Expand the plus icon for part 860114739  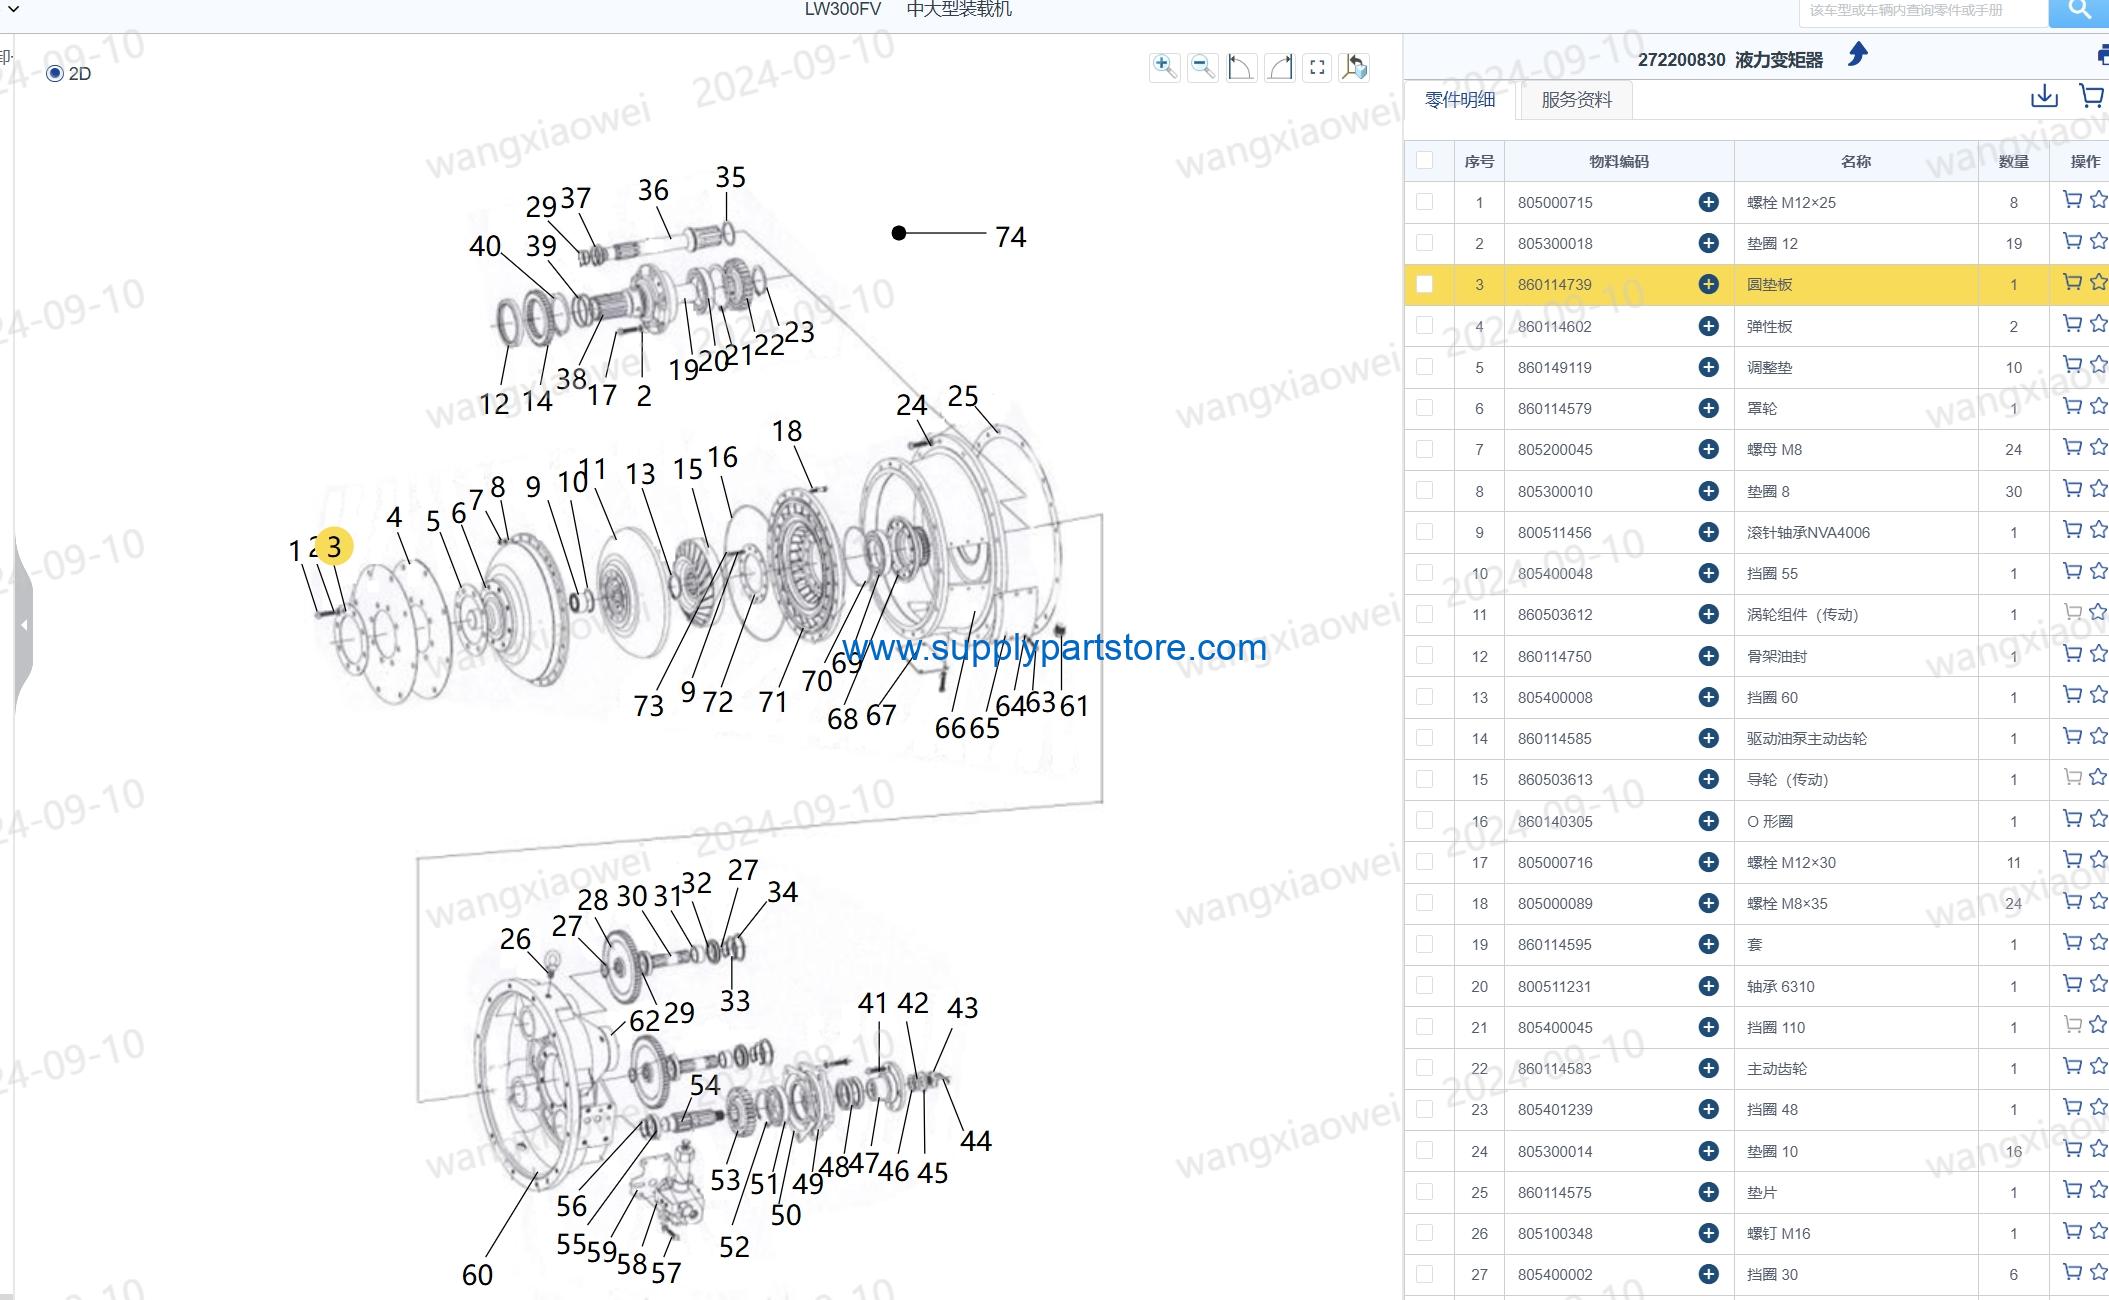pyautogui.click(x=1708, y=285)
